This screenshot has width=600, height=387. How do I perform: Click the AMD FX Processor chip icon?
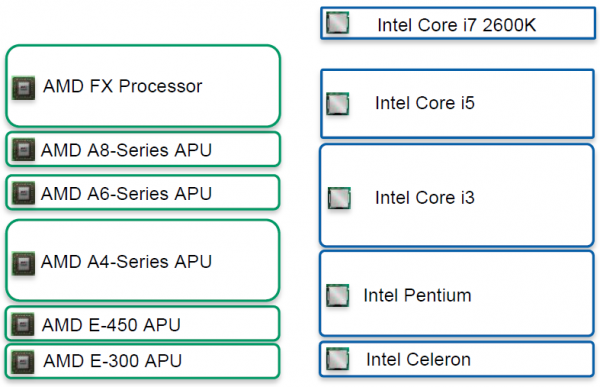point(23,88)
